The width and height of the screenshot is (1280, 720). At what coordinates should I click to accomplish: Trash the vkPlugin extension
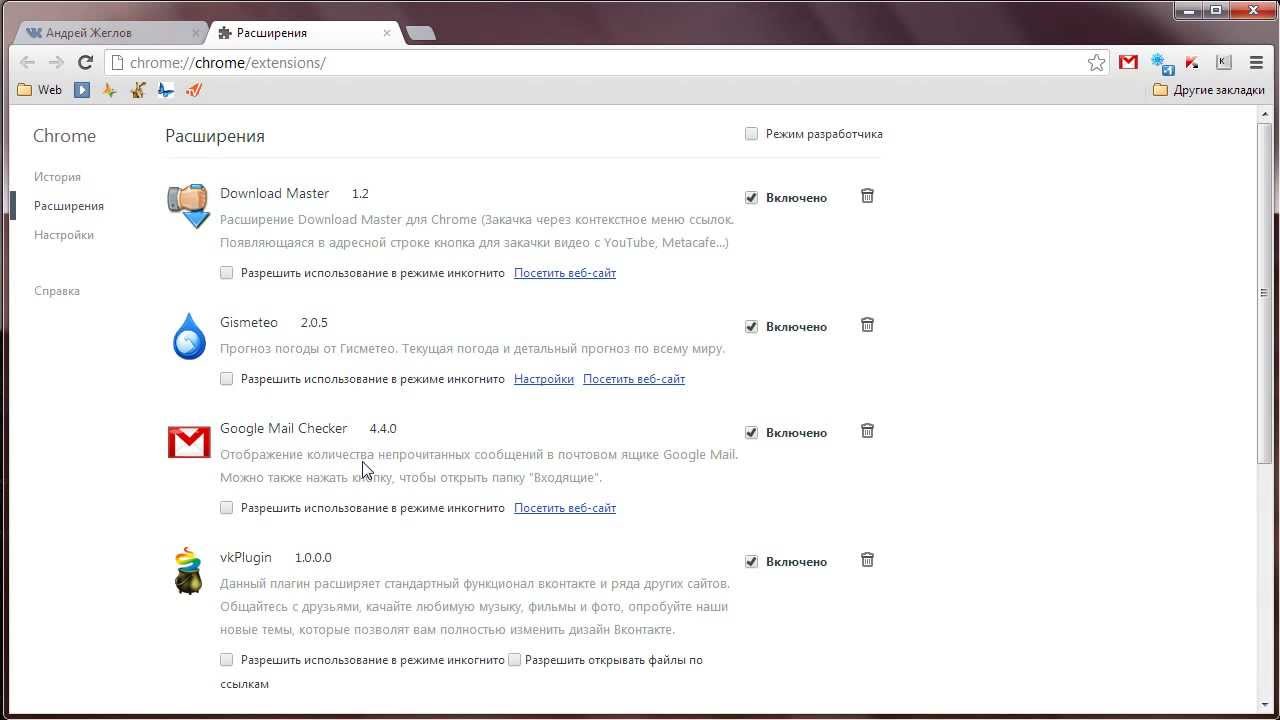tap(867, 560)
